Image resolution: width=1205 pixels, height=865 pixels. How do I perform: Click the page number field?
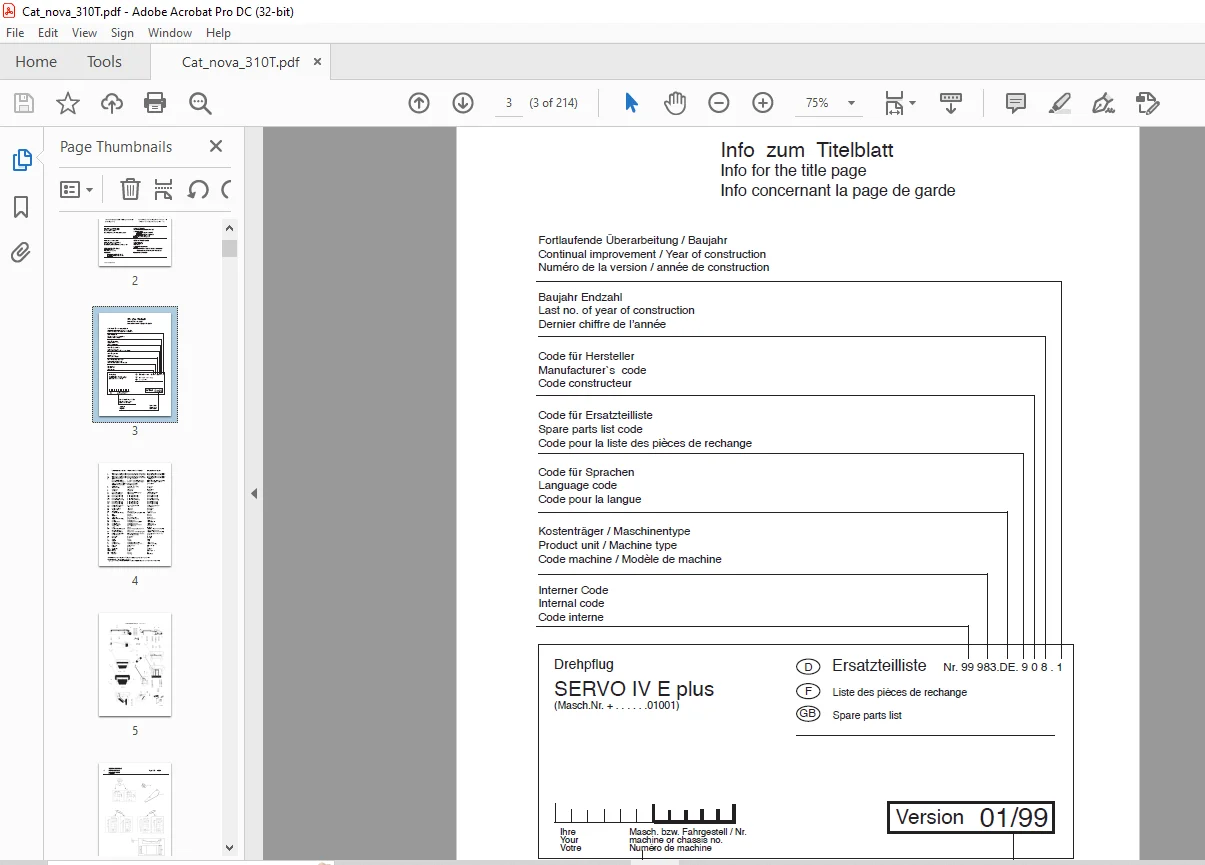pos(508,103)
